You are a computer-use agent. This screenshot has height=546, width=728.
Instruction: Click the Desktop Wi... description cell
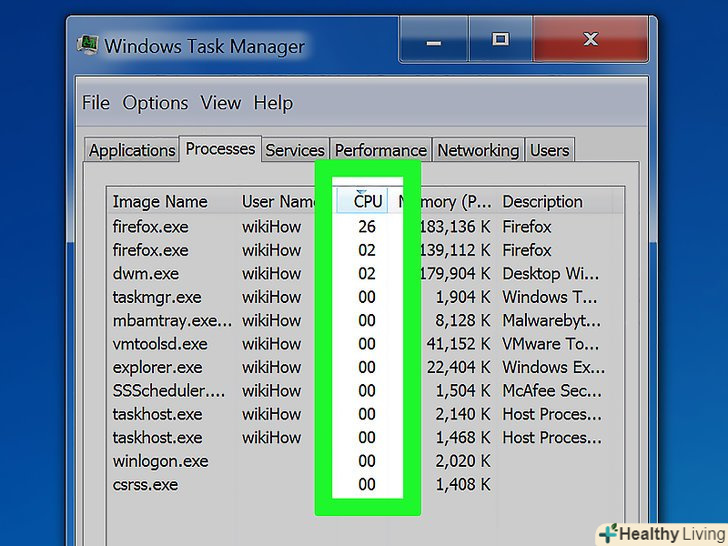[x=551, y=273]
